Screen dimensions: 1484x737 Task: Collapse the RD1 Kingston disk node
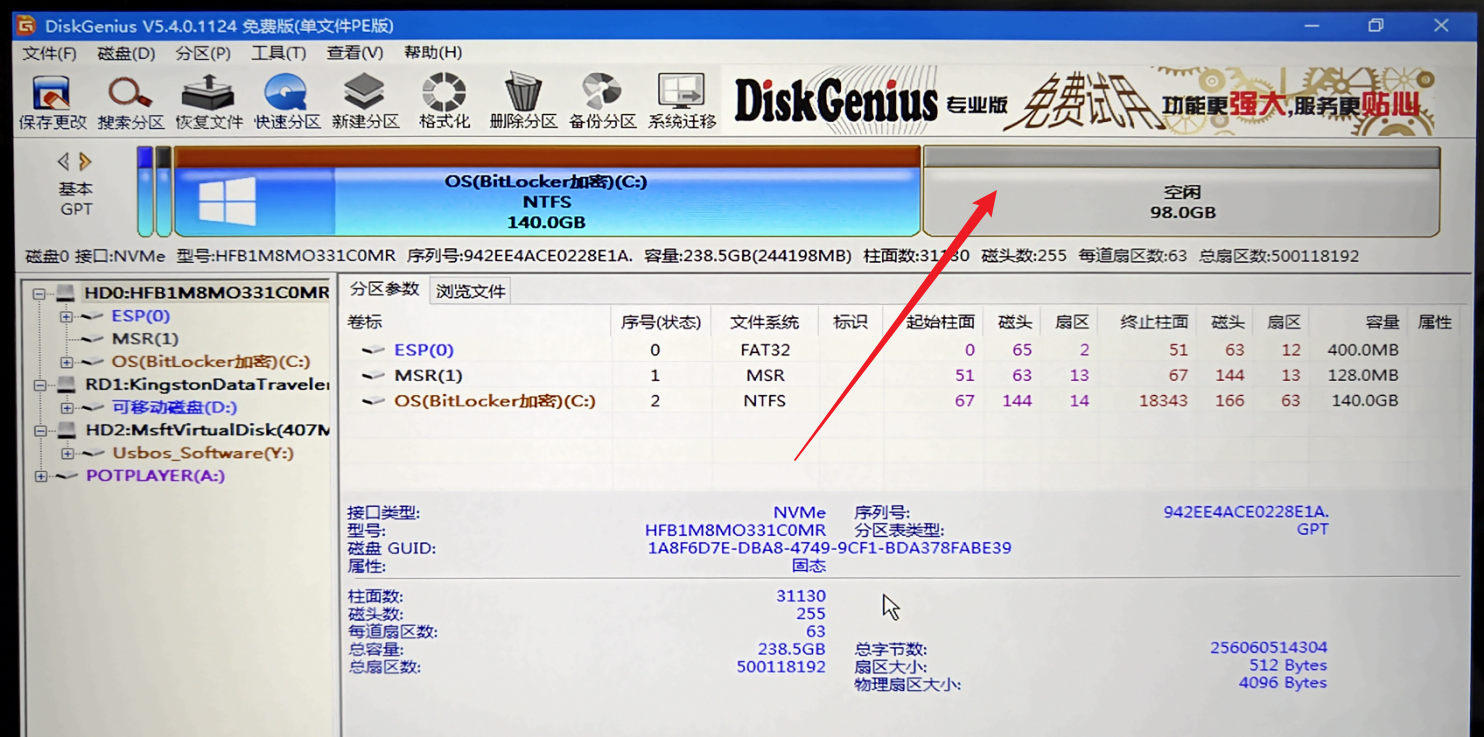(x=39, y=385)
